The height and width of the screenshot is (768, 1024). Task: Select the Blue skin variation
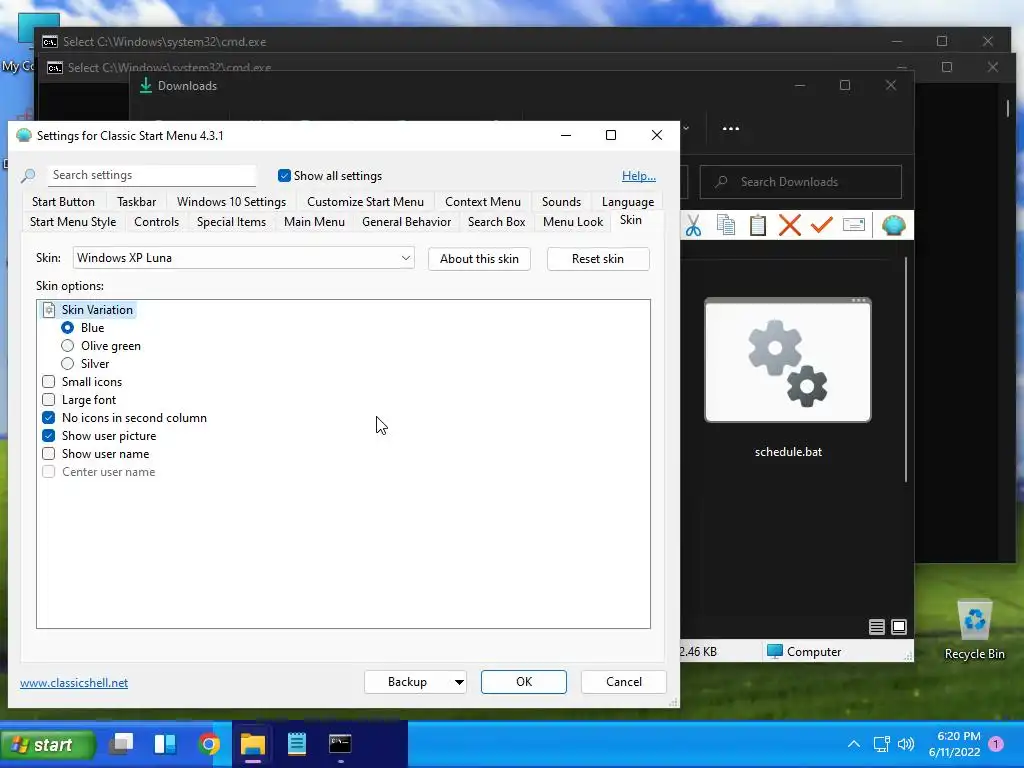pos(67,328)
